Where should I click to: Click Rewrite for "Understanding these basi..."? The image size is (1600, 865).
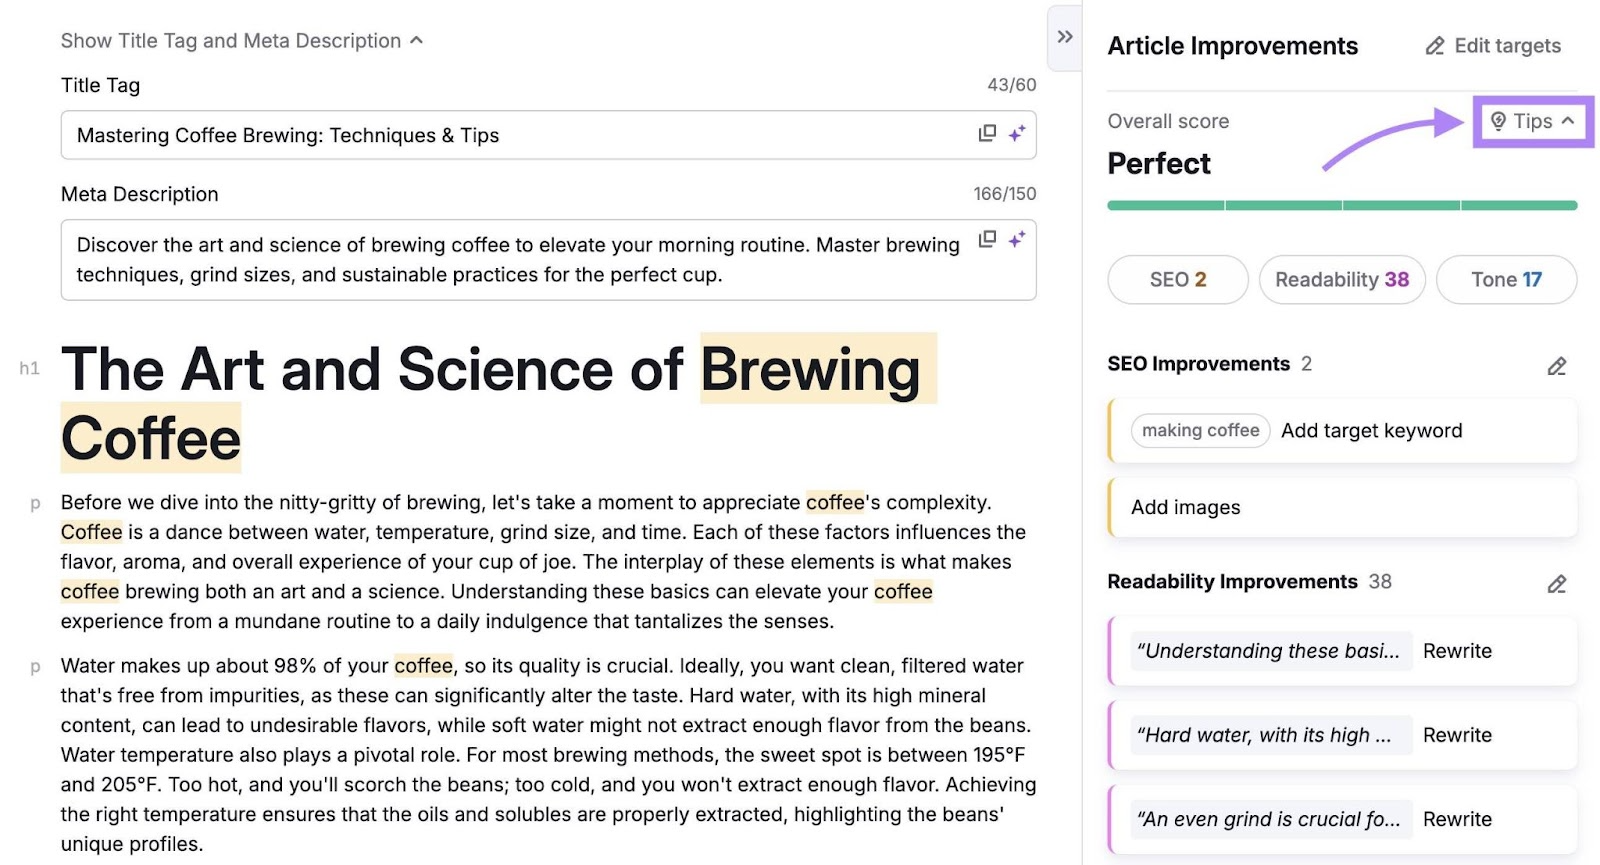click(1457, 651)
